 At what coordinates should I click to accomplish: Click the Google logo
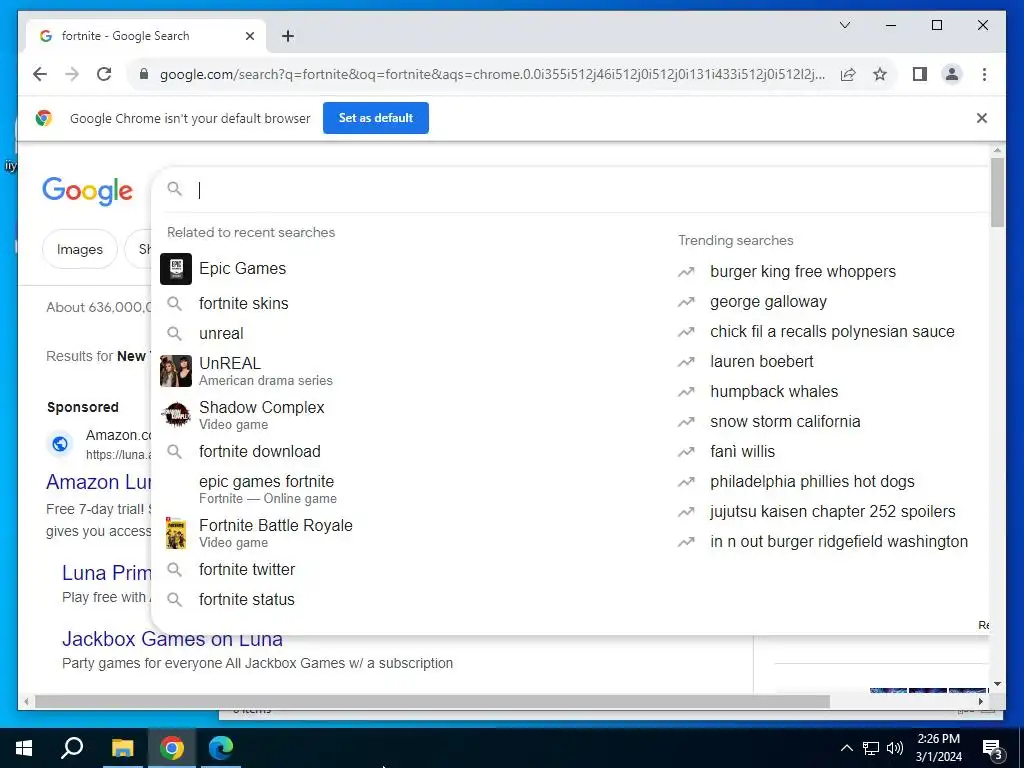88,191
